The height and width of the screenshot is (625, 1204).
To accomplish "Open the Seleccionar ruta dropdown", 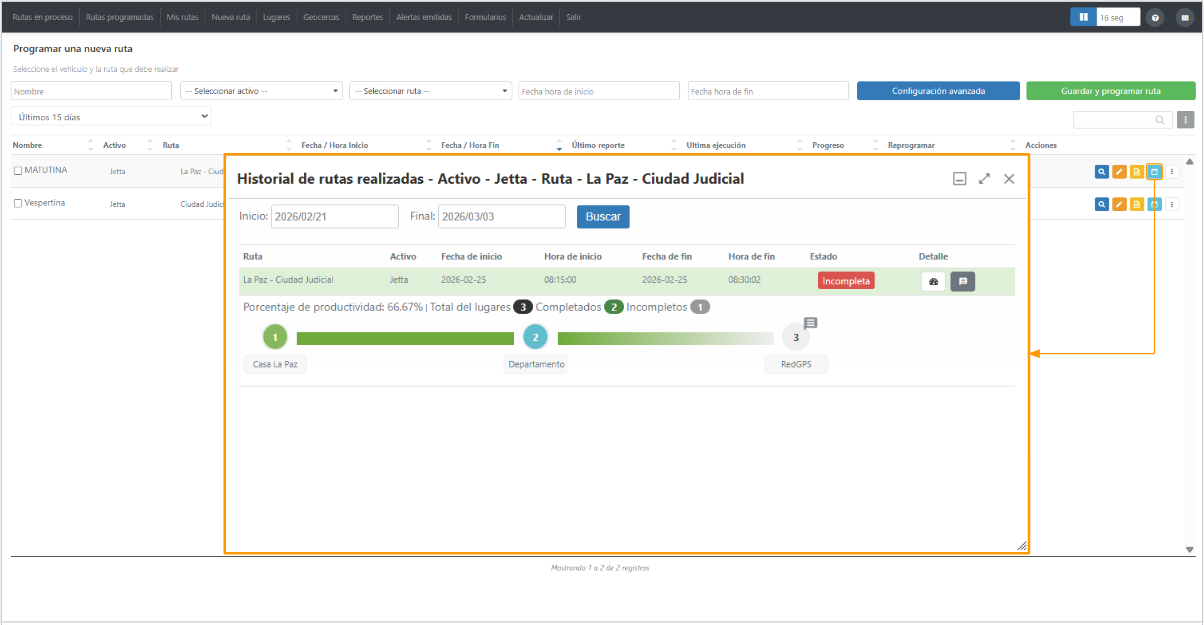I will (430, 91).
